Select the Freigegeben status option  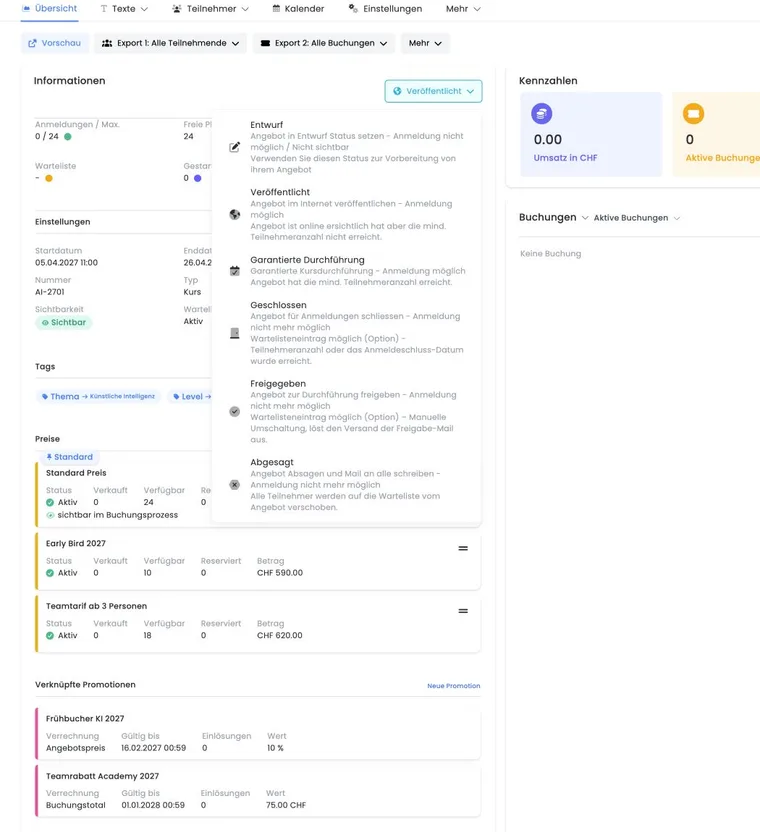347,411
